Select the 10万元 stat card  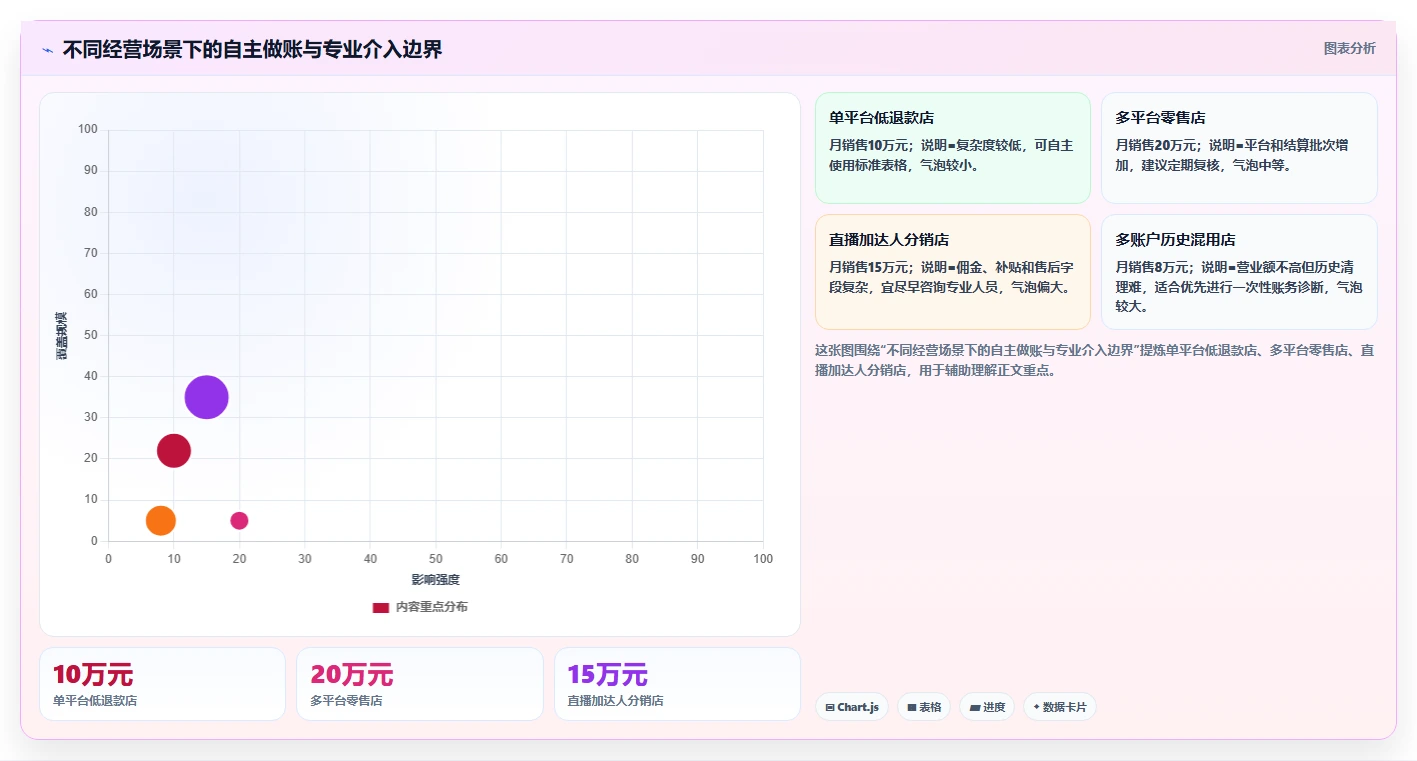[x=162, y=684]
